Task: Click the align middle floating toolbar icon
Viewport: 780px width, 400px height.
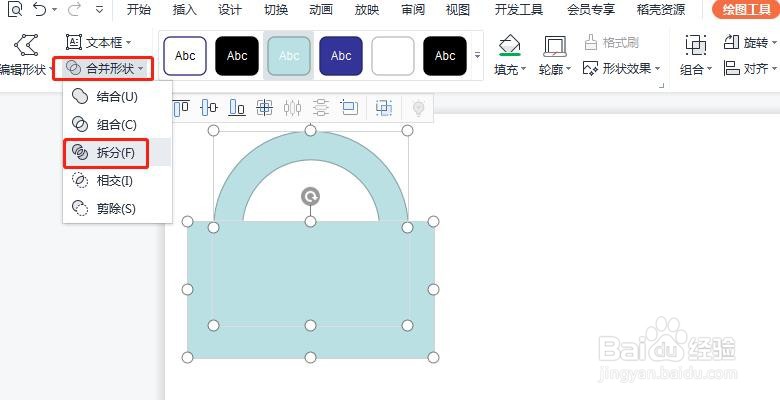Action: click(209, 107)
